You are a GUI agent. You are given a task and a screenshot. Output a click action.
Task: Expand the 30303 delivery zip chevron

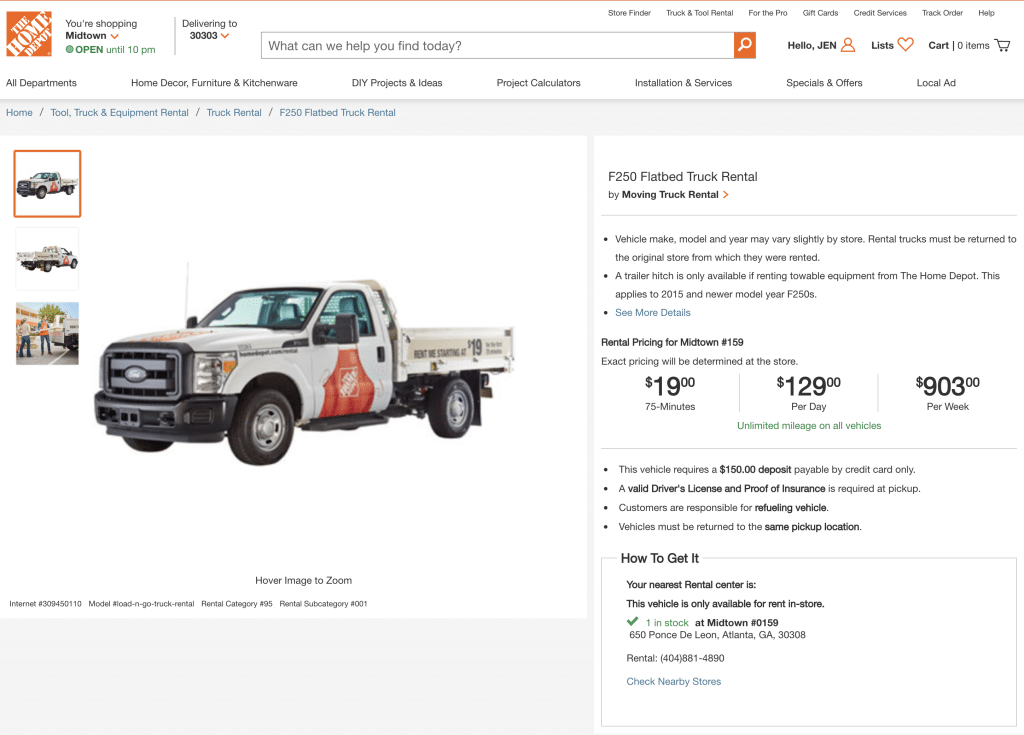225,37
